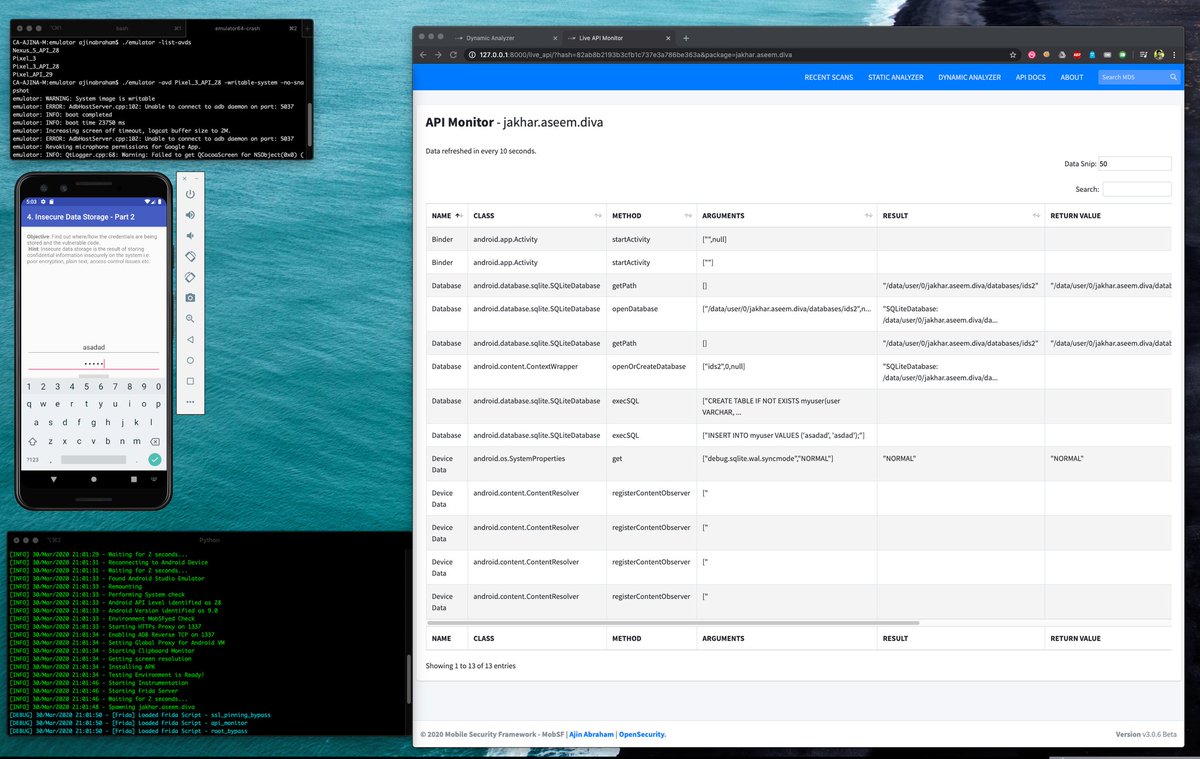This screenshot has width=1200, height=759.
Task: Rotate the emulator screen counterclockwise
Action: [190, 257]
